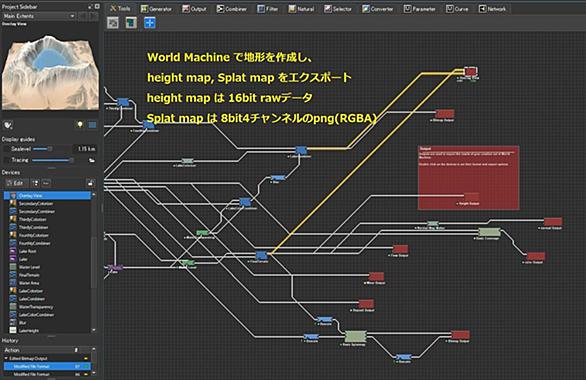Switch to the Generator tab
This screenshot has height=380, width=586.
(157, 9)
